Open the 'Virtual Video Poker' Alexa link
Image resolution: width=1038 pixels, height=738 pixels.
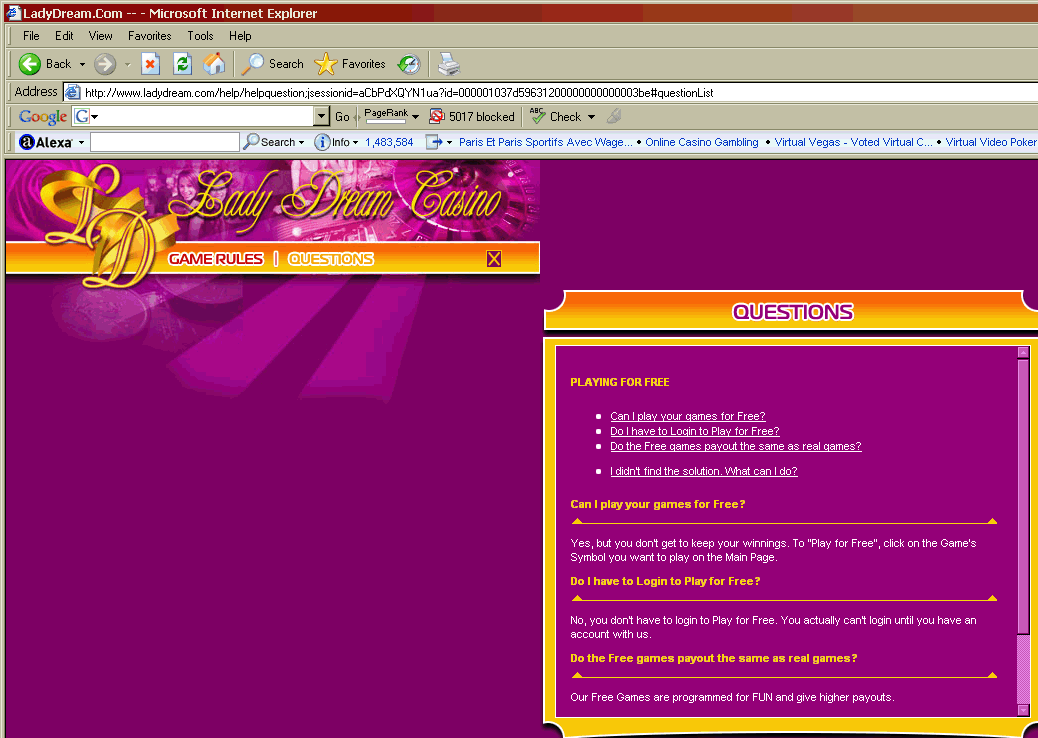click(991, 142)
